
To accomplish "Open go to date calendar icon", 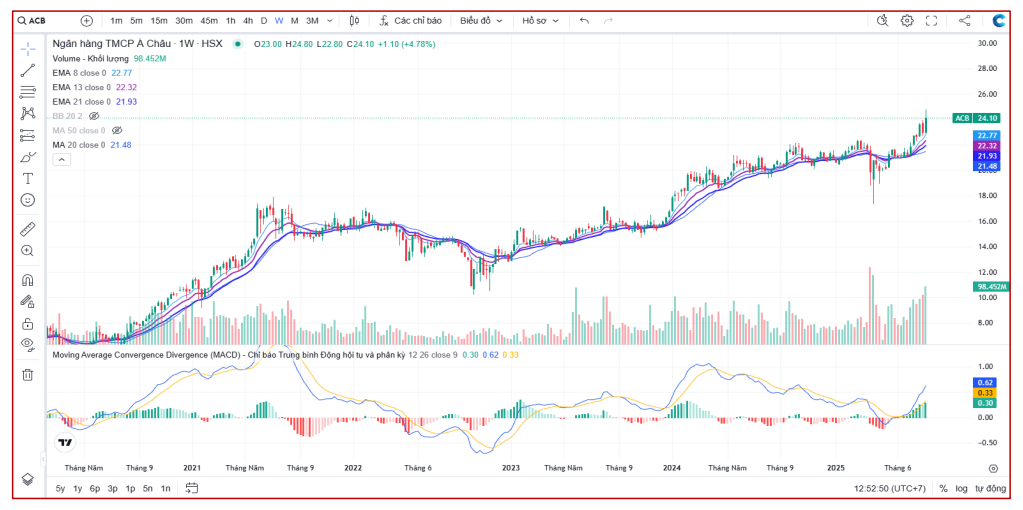I will [191, 488].
